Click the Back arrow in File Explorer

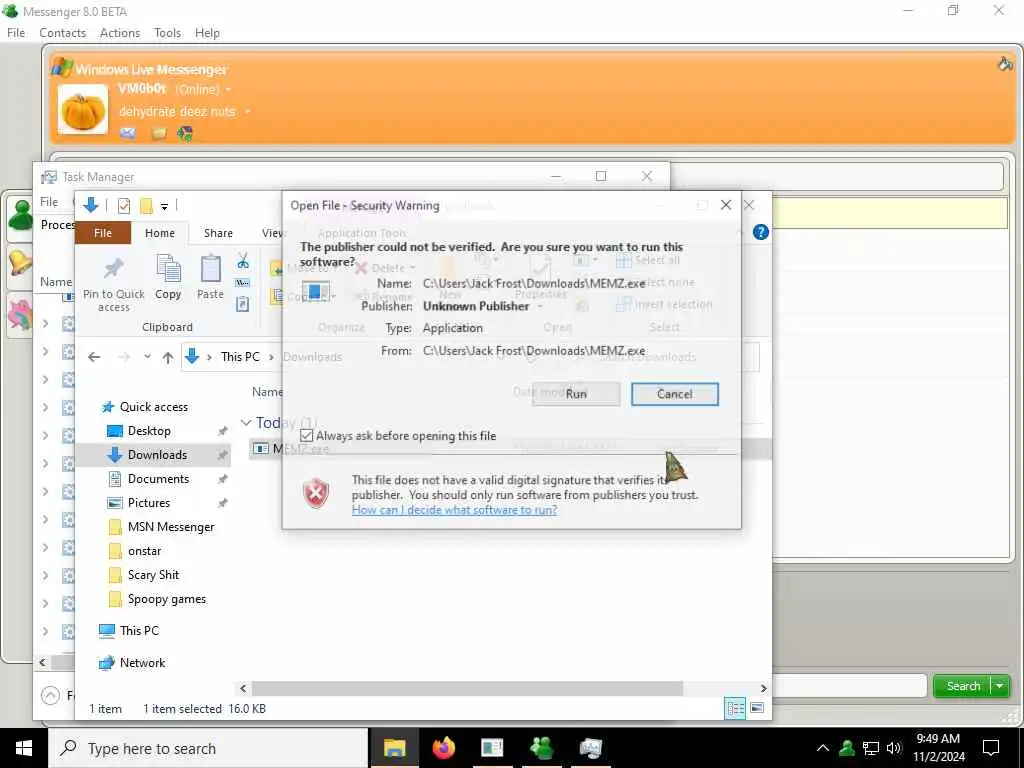(94, 357)
